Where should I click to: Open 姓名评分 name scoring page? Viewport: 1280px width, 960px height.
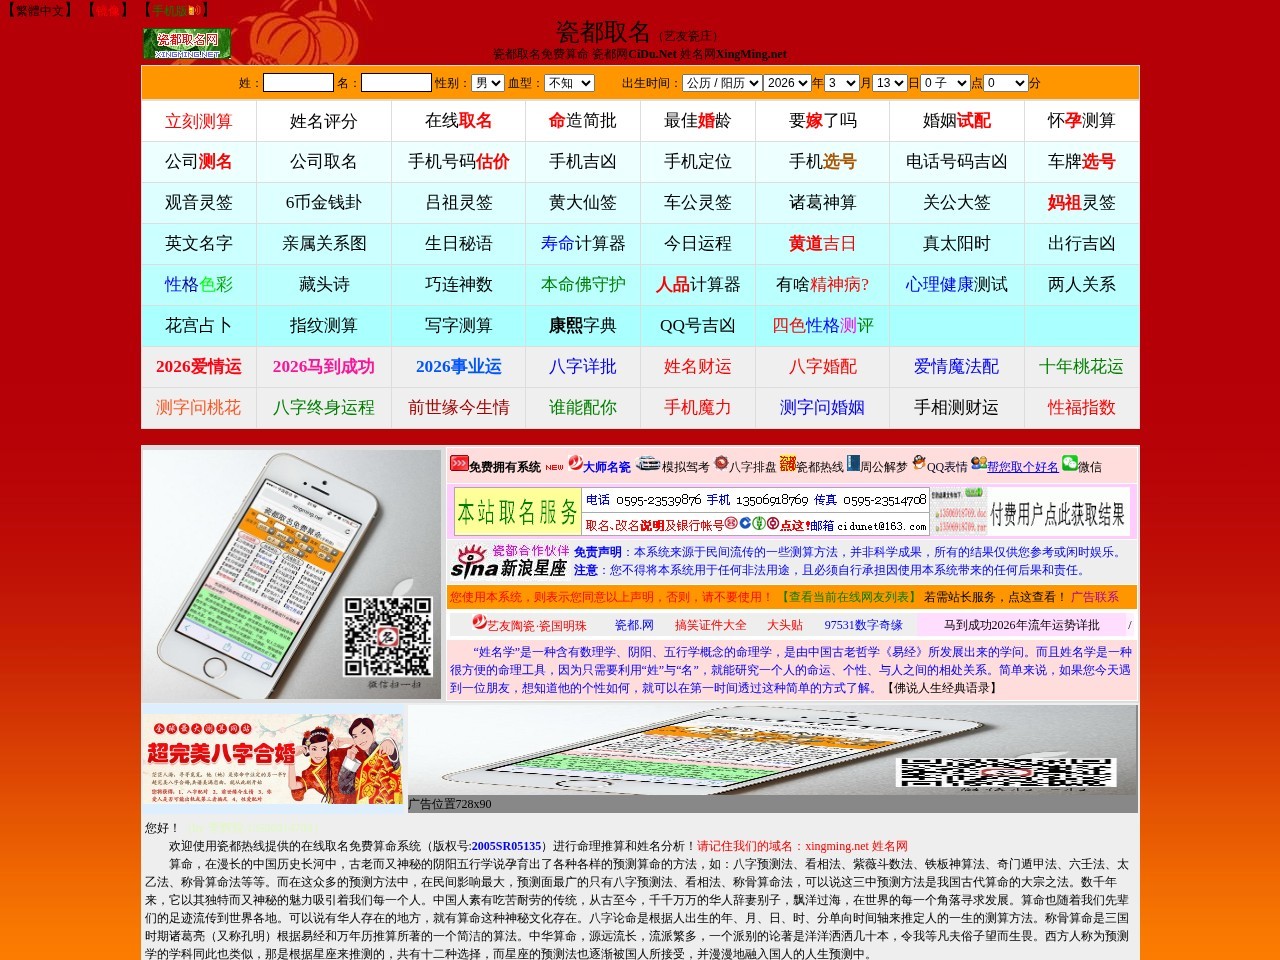(322, 120)
